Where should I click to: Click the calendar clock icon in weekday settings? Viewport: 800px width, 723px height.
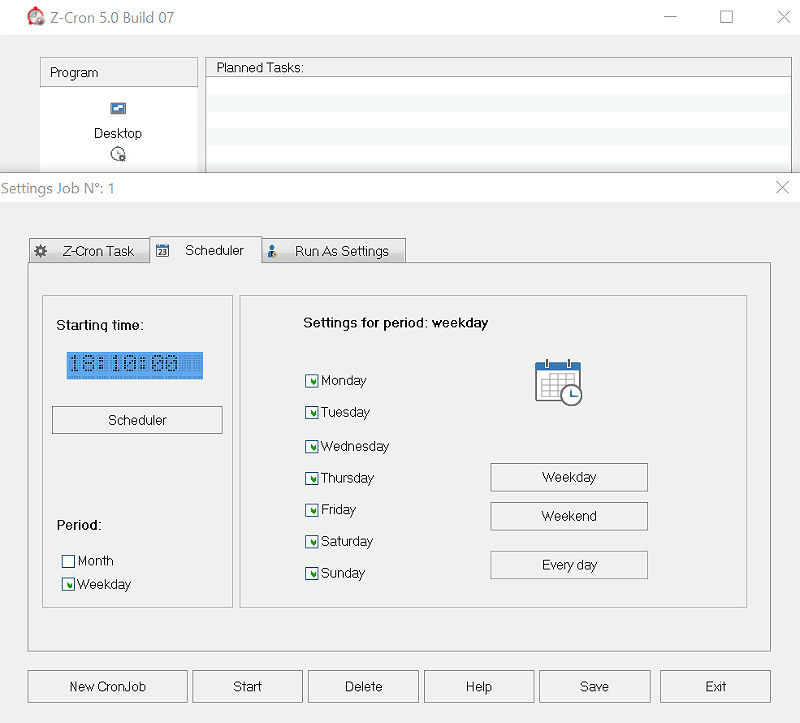(558, 383)
